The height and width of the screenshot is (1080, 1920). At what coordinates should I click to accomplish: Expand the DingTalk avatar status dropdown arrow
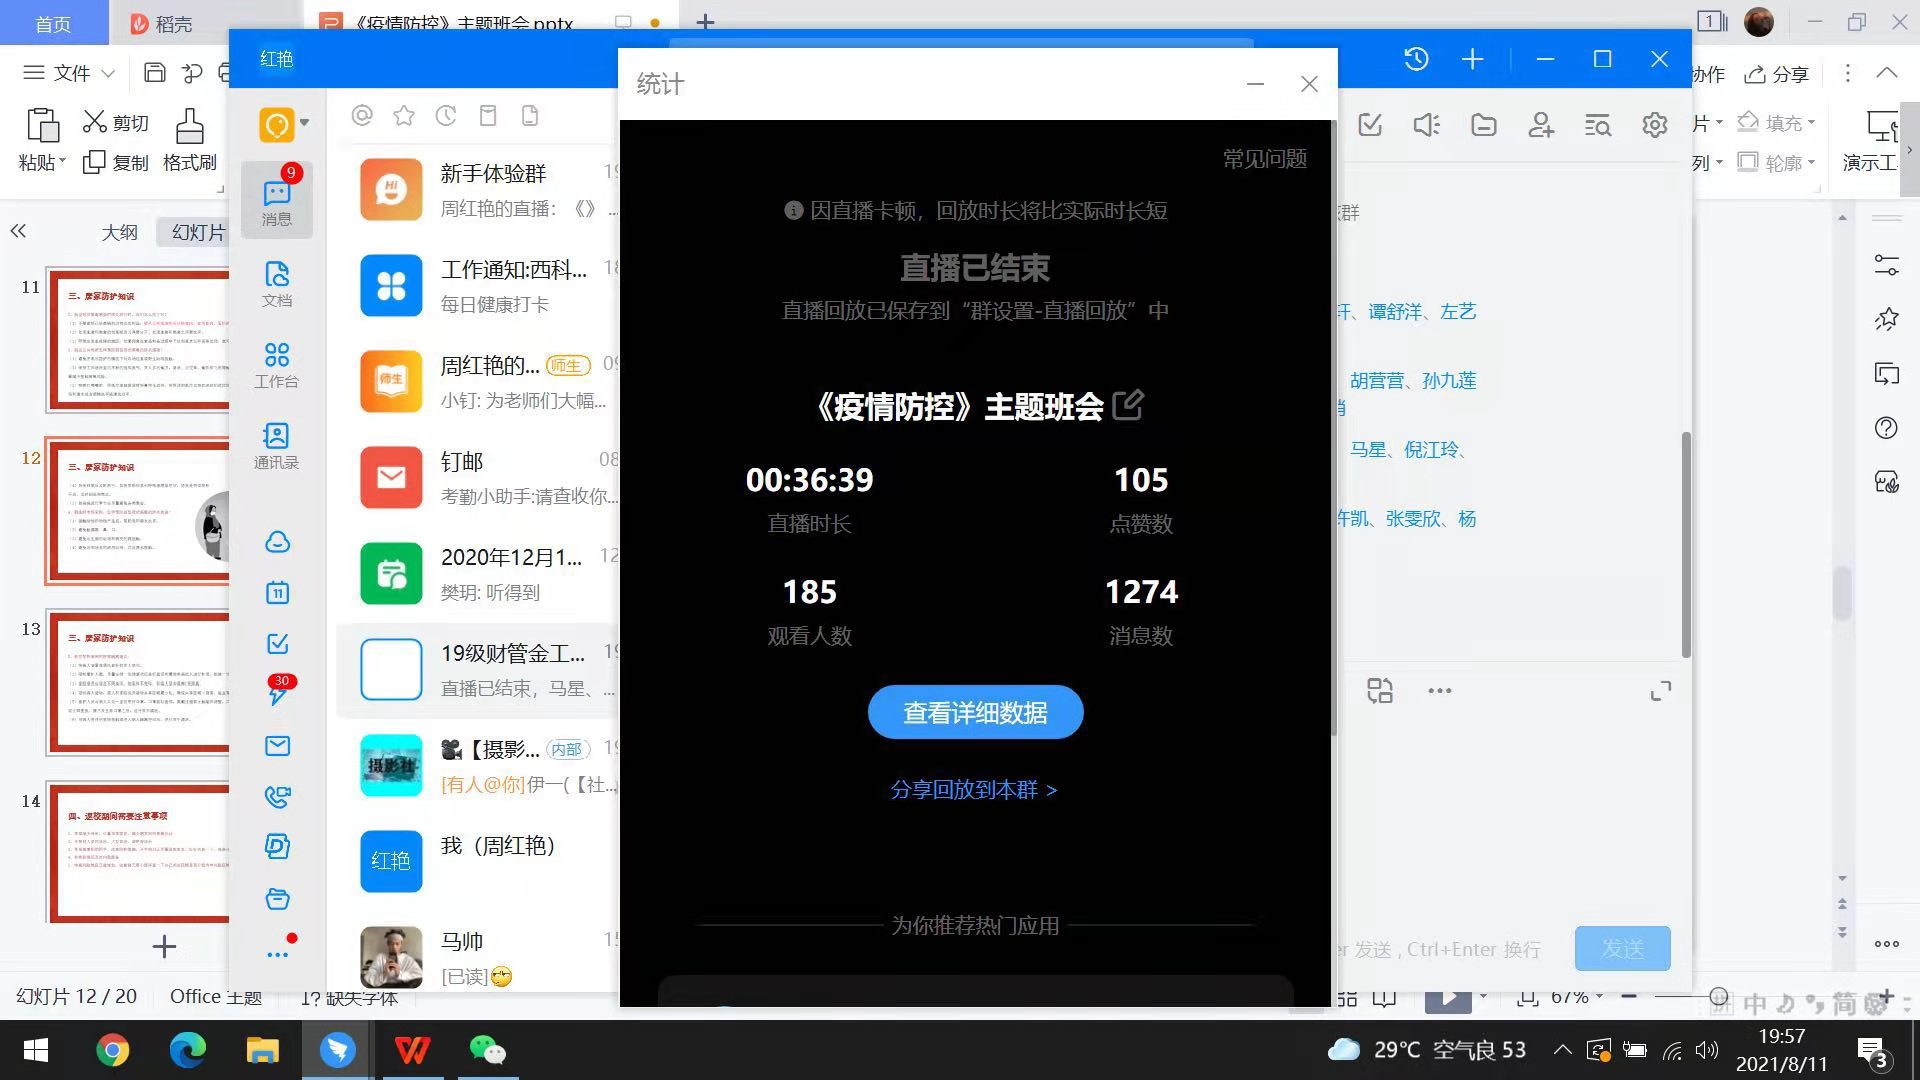coord(304,123)
